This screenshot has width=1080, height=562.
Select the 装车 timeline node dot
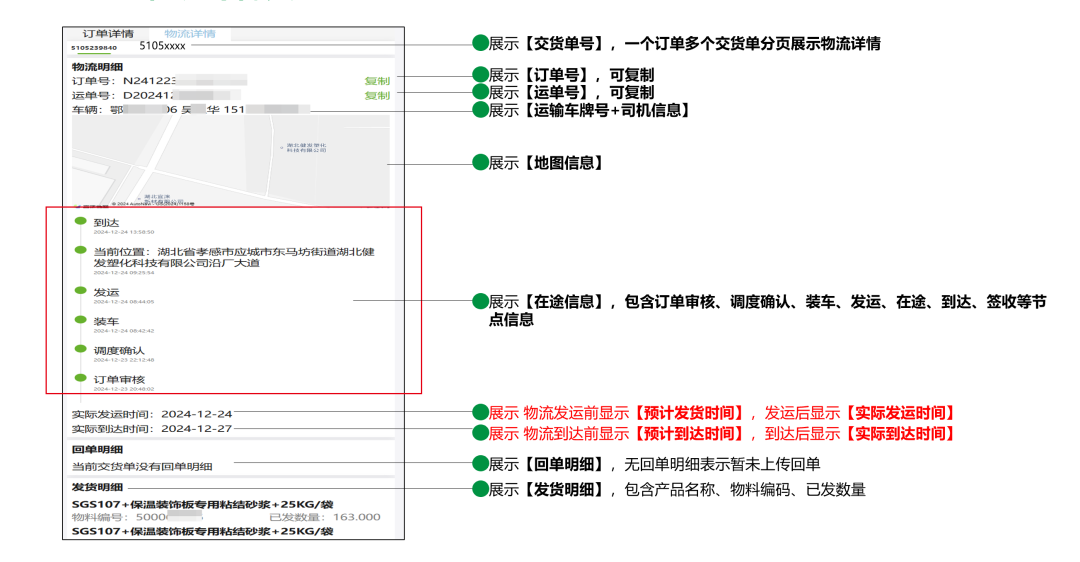(x=80, y=320)
